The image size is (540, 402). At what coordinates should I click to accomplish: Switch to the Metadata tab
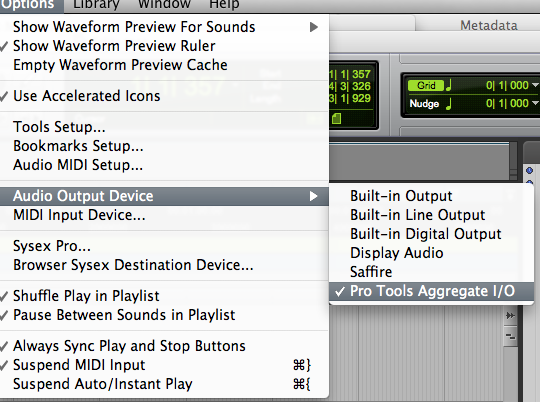489,25
